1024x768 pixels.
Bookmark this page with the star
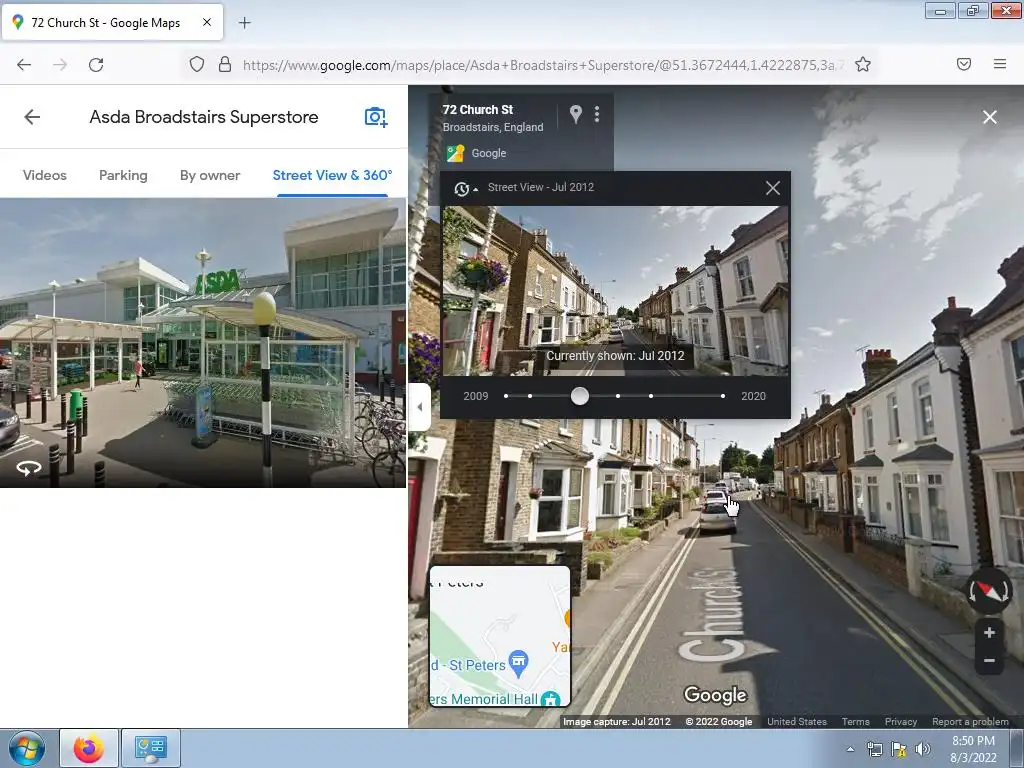tap(863, 64)
